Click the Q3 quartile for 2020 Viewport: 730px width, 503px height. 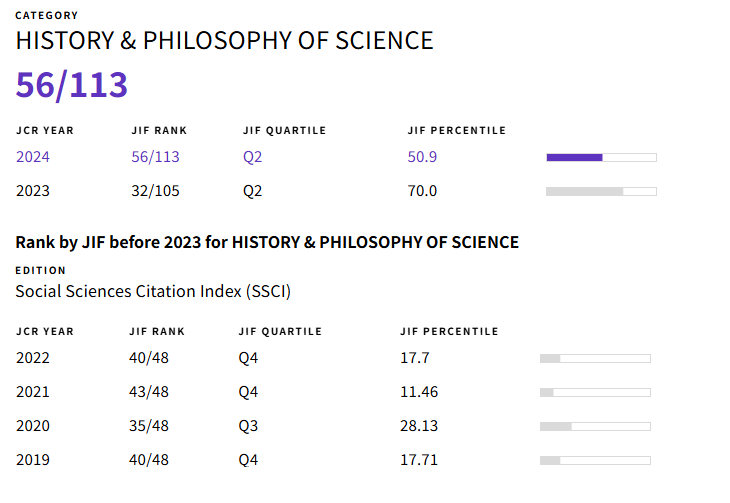248,426
